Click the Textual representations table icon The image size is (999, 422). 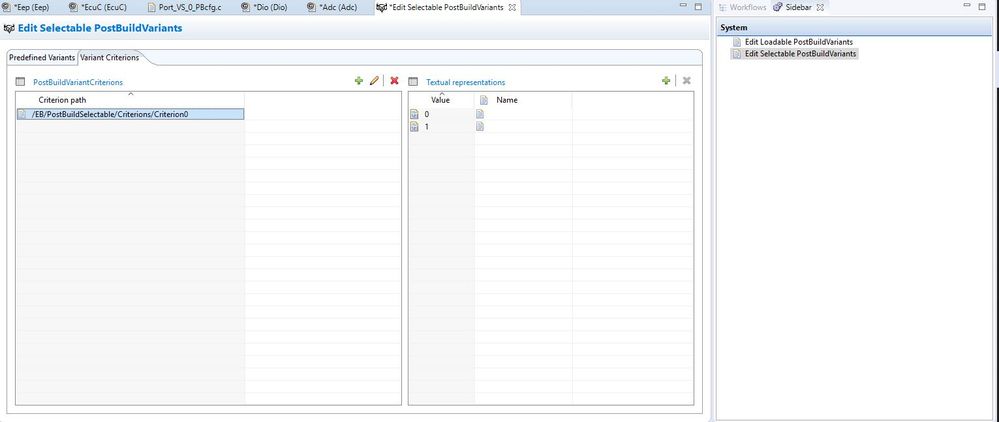[x=413, y=82]
